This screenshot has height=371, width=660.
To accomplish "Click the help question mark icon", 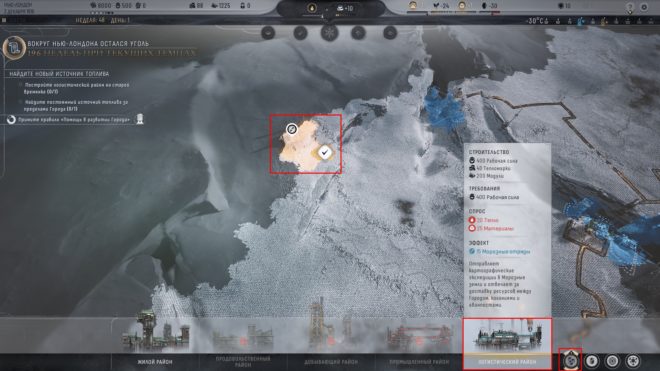I will tap(630, 7).
